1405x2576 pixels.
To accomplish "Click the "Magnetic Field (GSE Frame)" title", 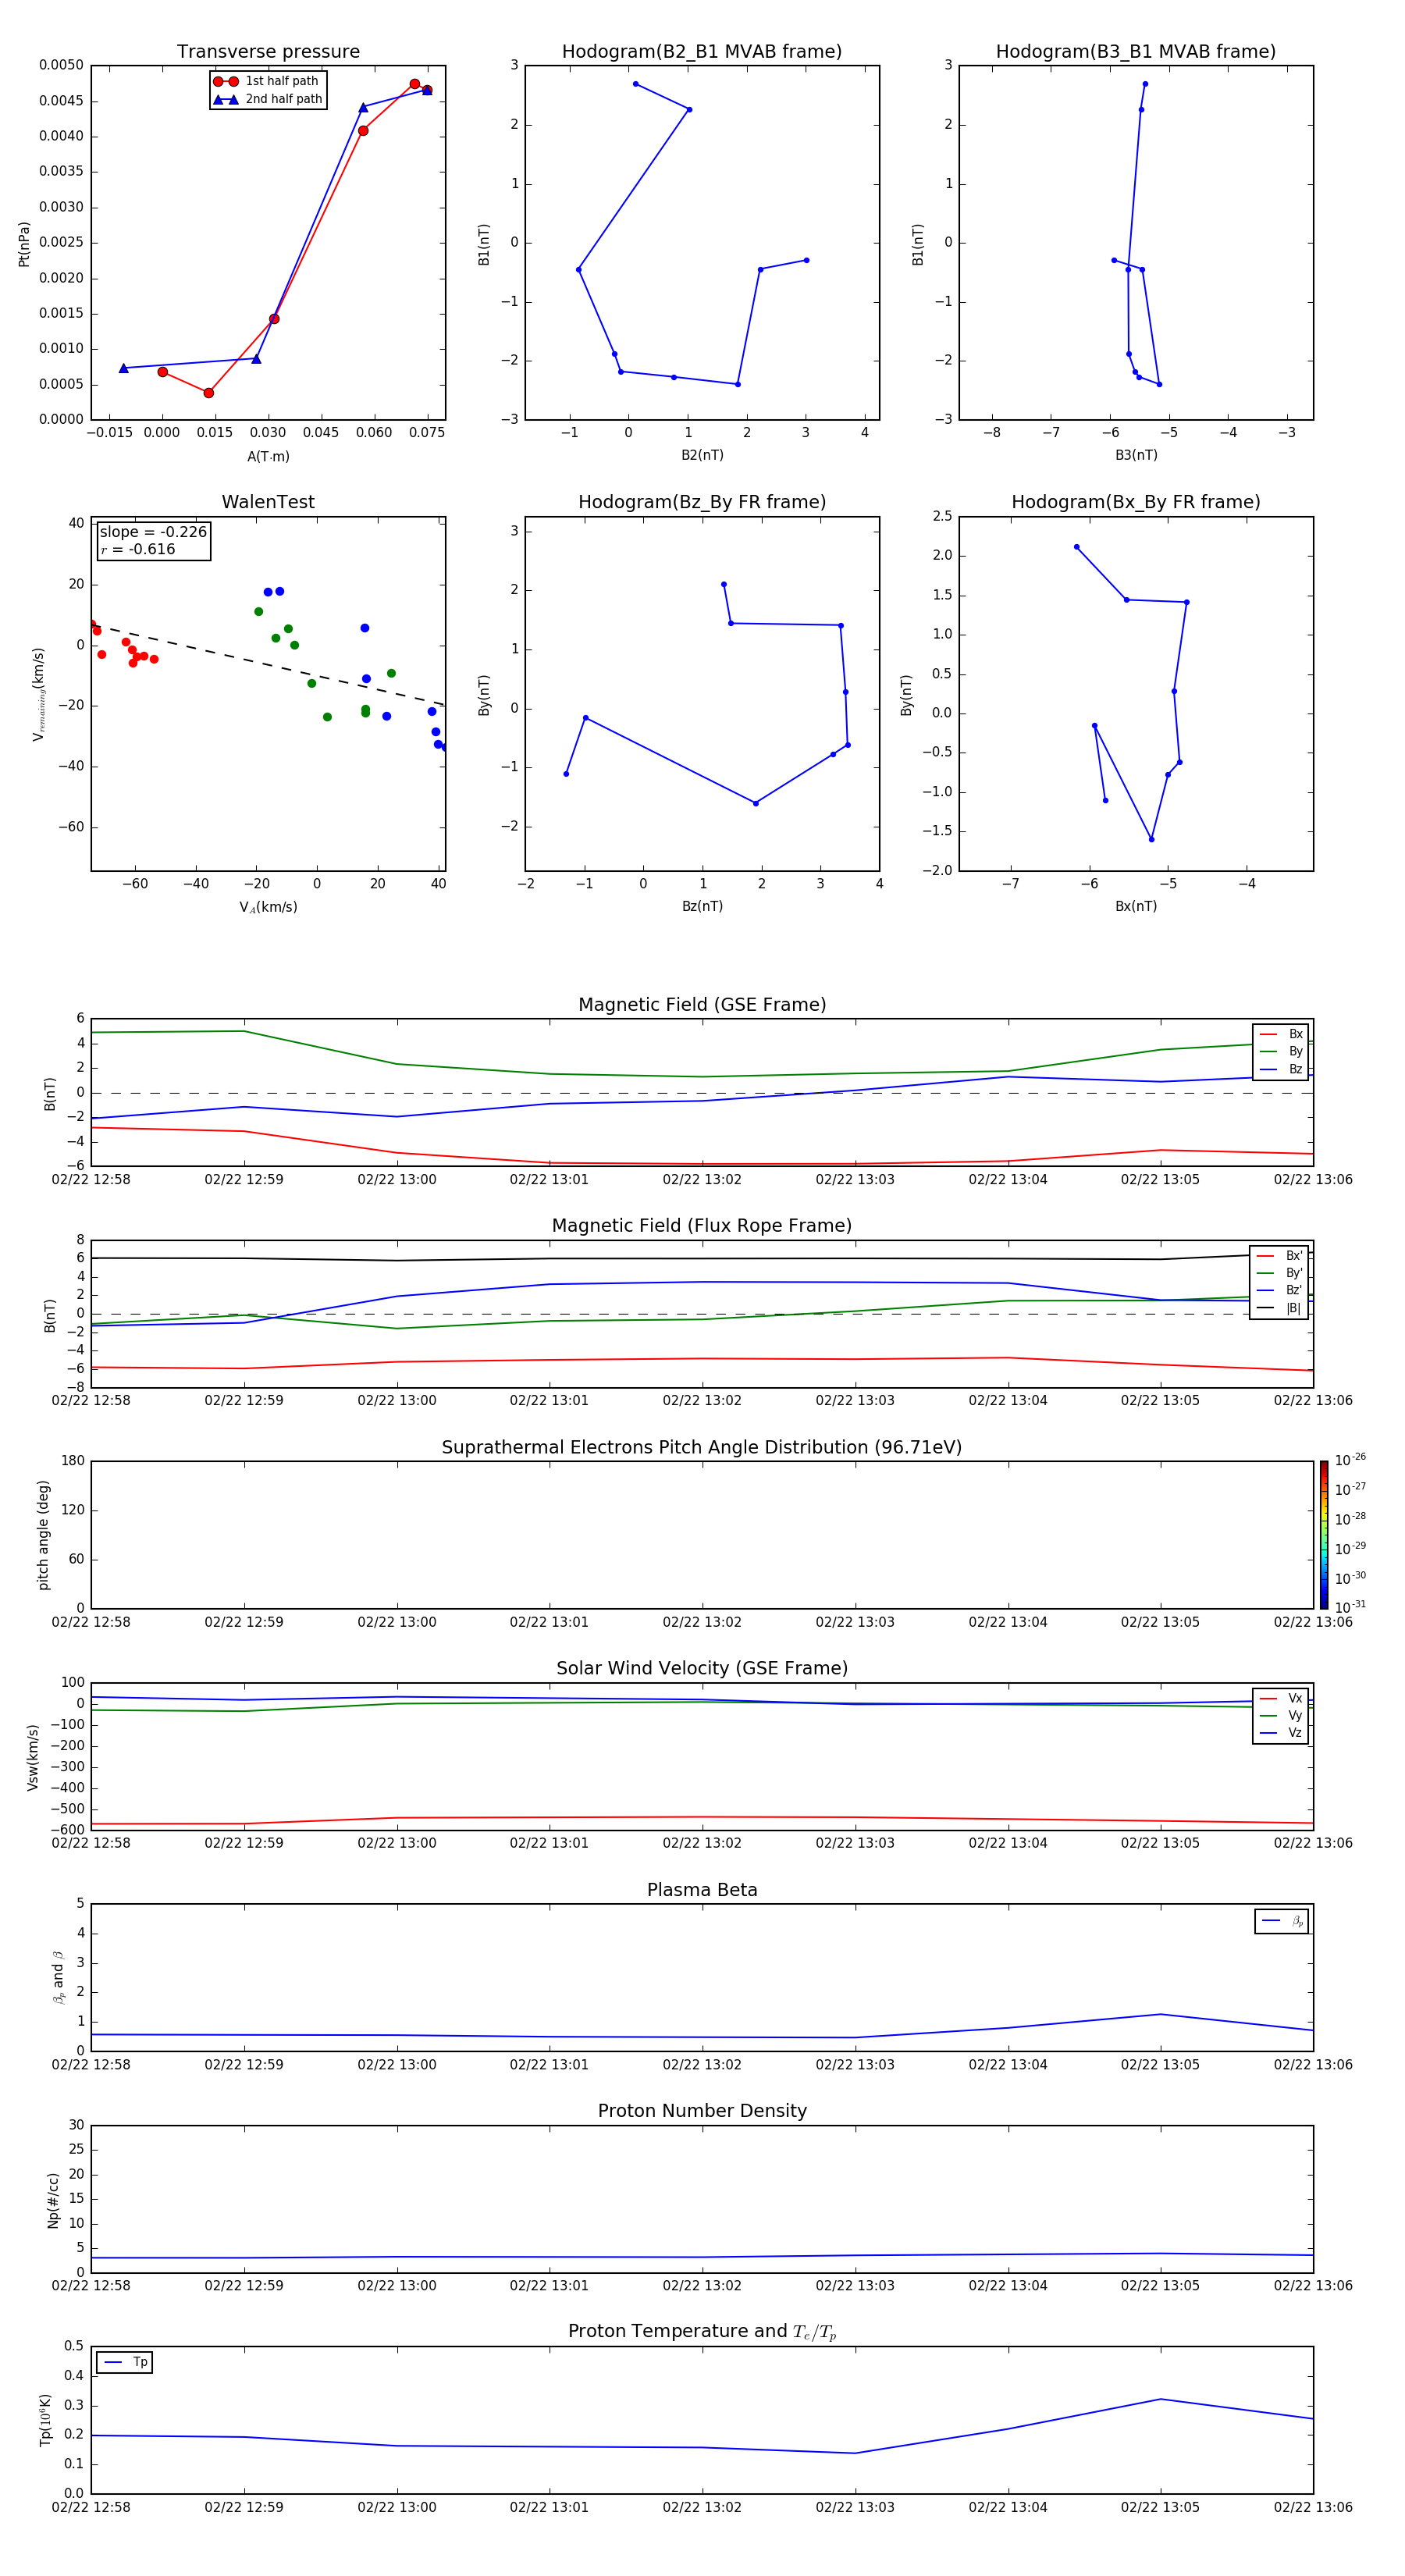I will click(702, 1005).
